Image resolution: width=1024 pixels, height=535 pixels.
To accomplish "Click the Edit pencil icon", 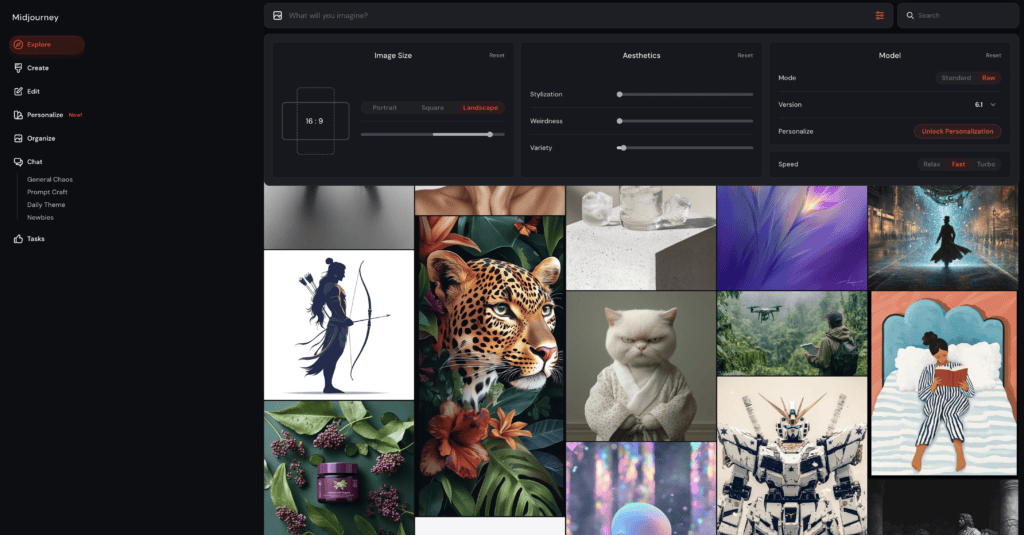I will pos(18,91).
